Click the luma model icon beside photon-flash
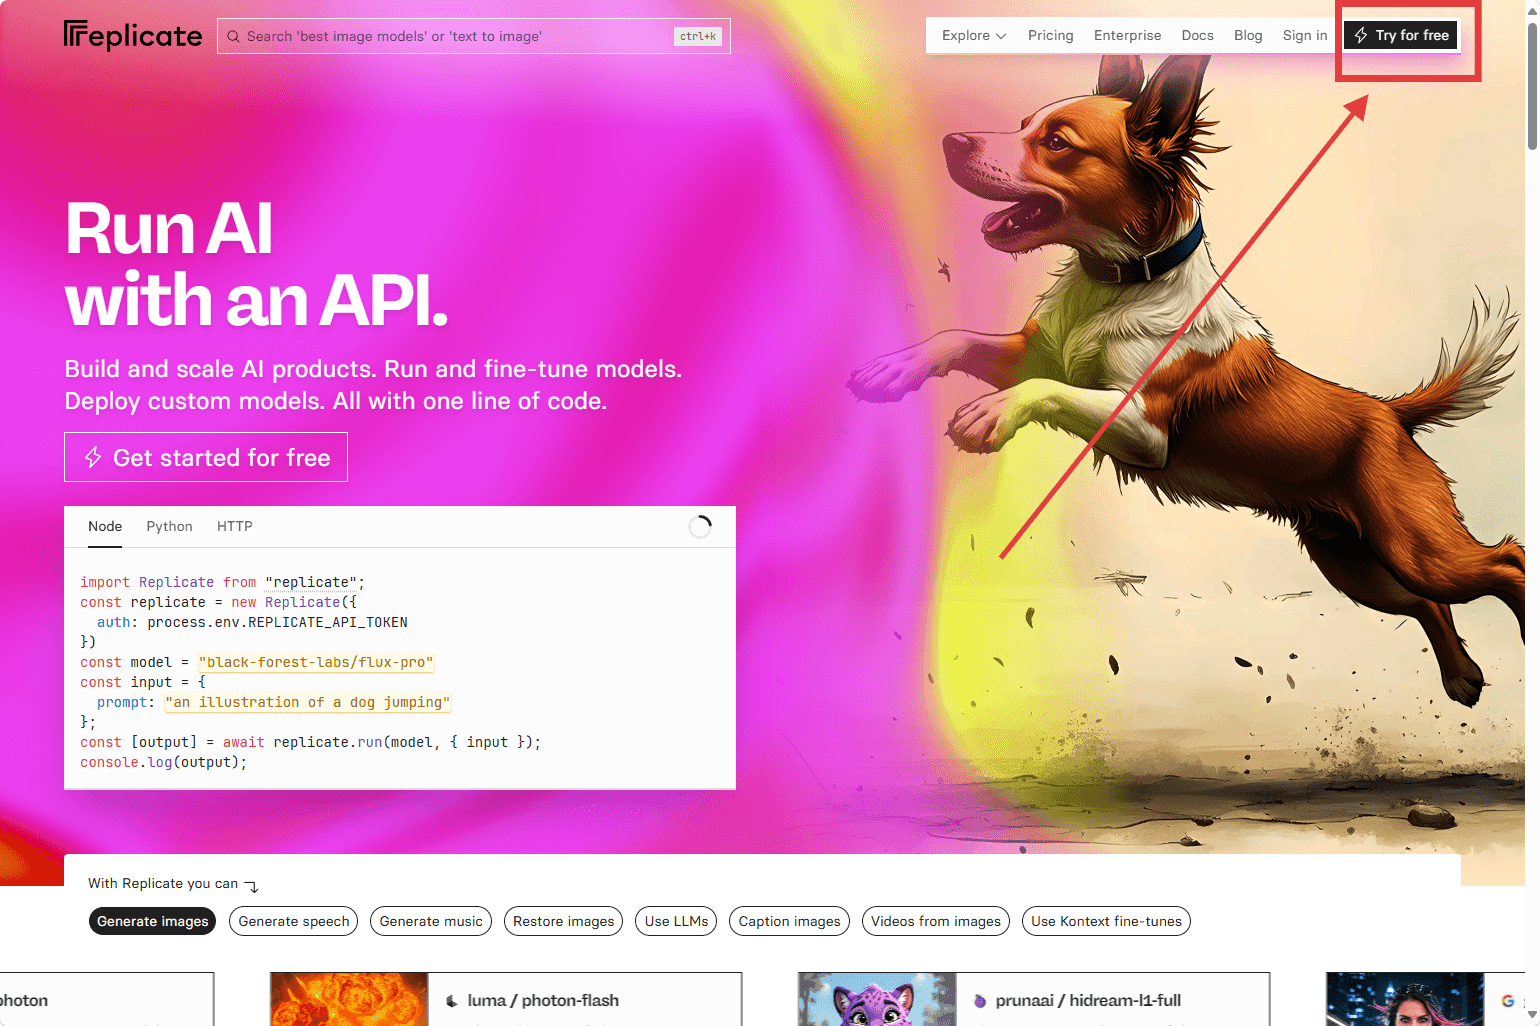Image resolution: width=1540 pixels, height=1026 pixels. click(452, 1000)
